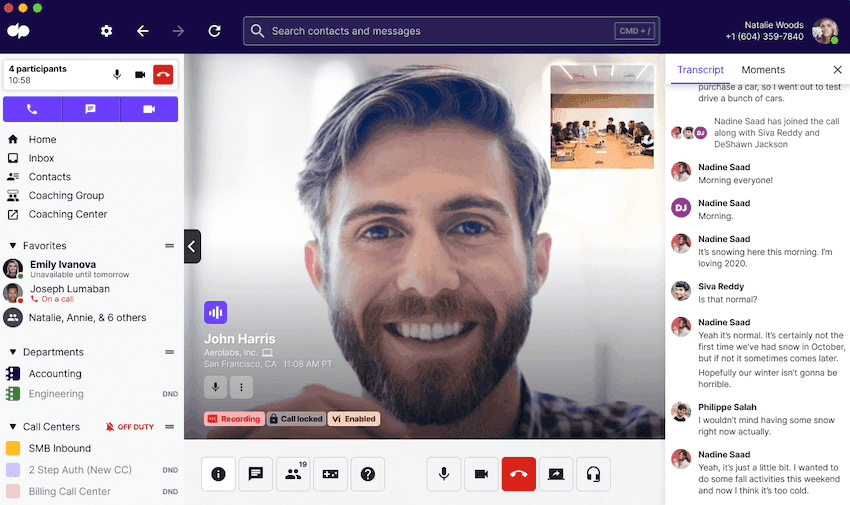Open Call Centers section options menu
Image resolution: width=850 pixels, height=505 pixels.
tap(170, 426)
